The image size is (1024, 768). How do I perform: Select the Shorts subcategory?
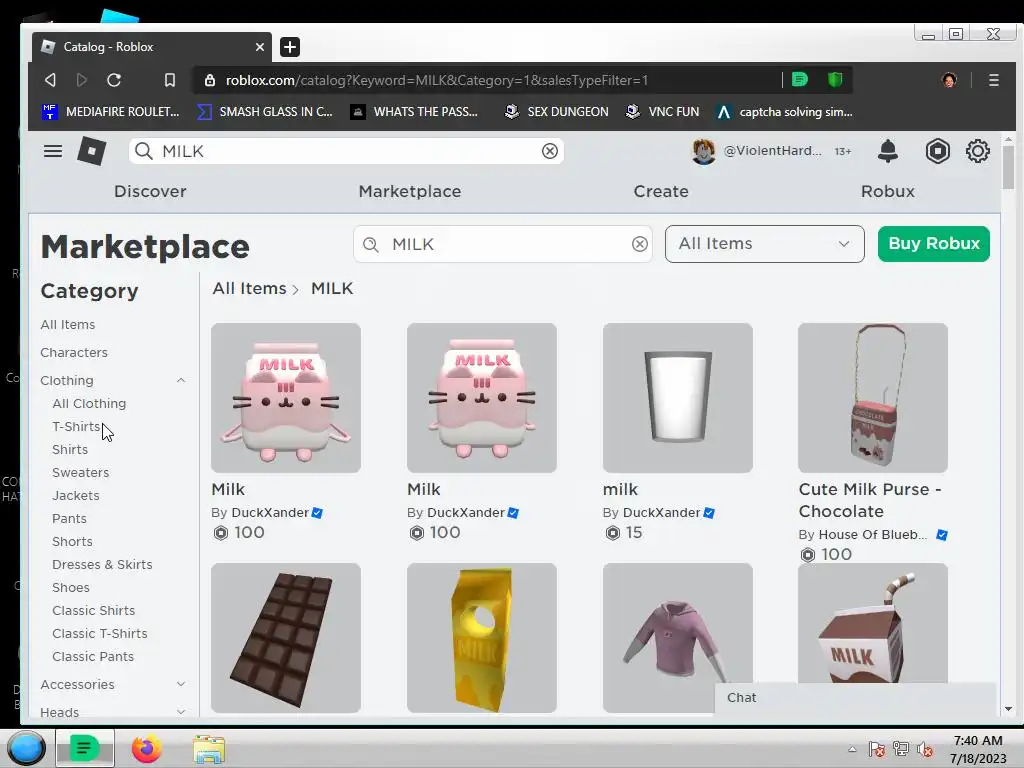coord(72,541)
